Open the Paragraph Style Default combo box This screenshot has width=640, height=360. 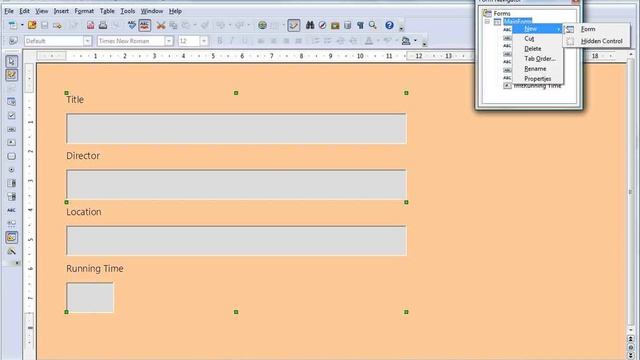[x=58, y=41]
